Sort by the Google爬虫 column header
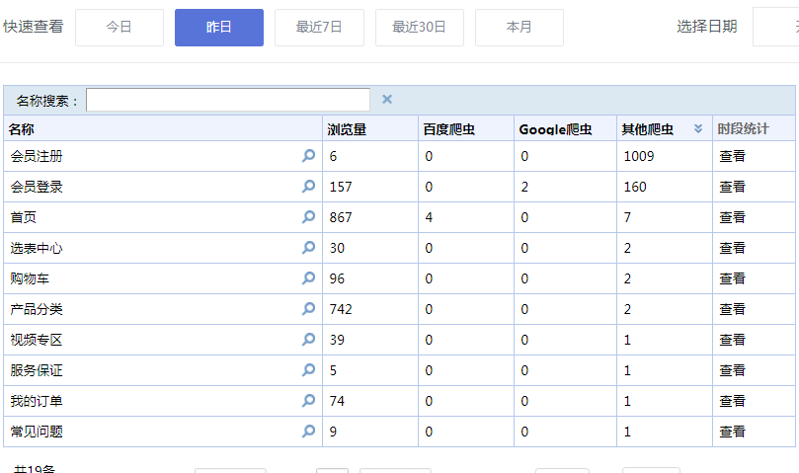Viewport: 799px width, 473px height. tap(565, 128)
